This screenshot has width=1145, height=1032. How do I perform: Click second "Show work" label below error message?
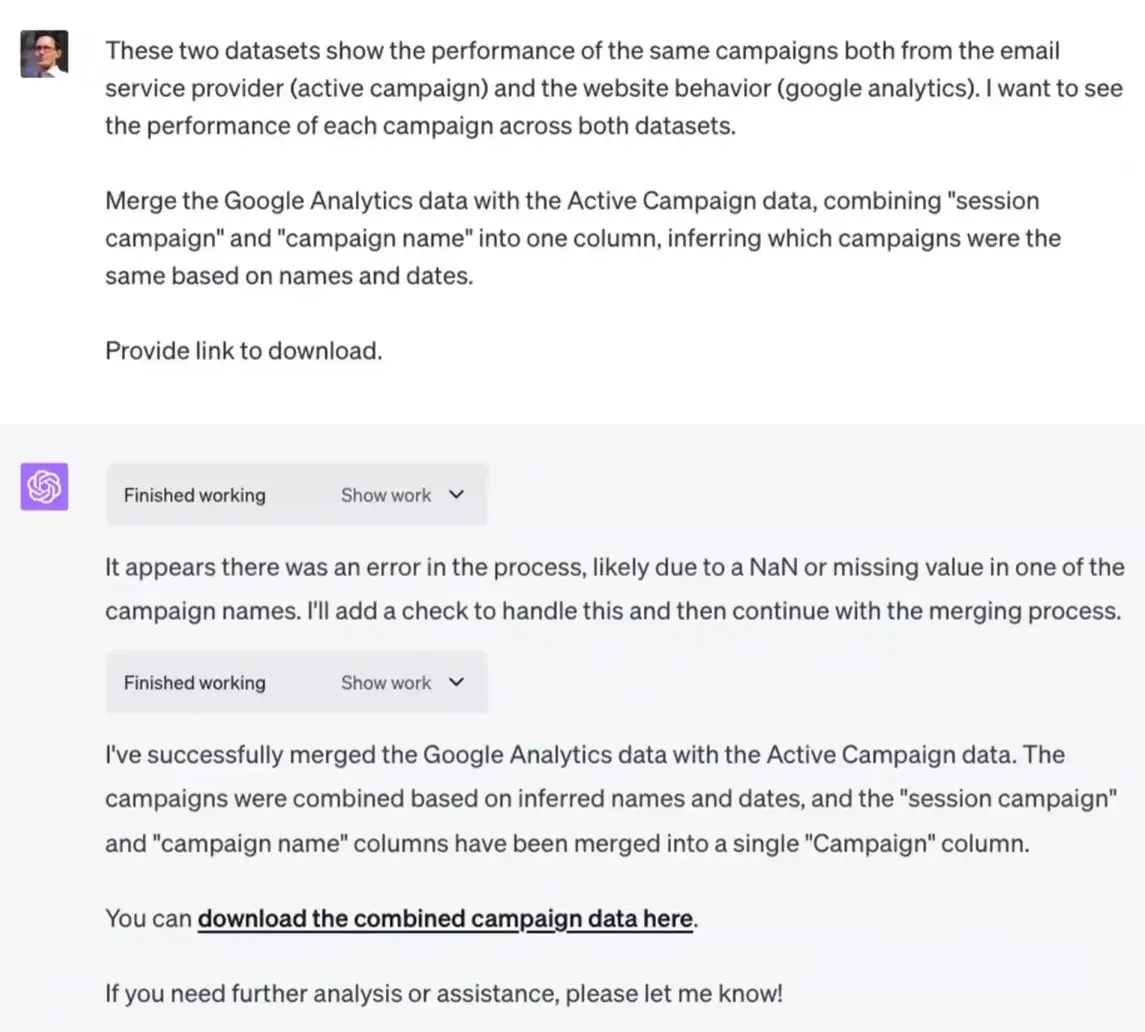pos(385,683)
